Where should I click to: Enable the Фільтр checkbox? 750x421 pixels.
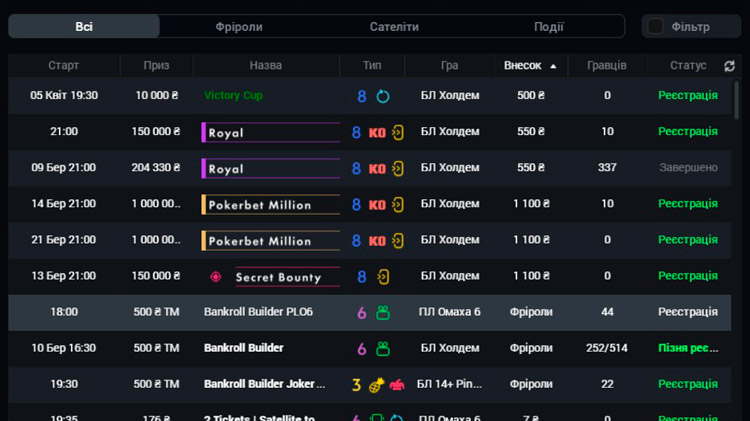pos(656,26)
